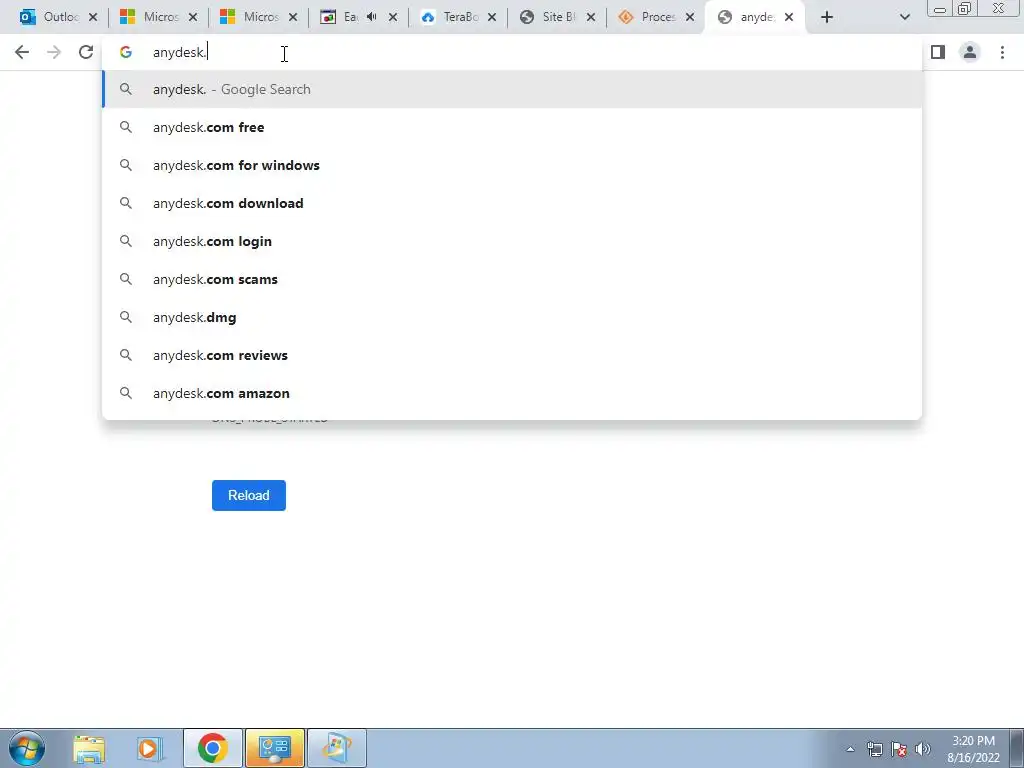
Task: Choose suggestion 'anydesk.com for windows'
Action: (x=512, y=165)
